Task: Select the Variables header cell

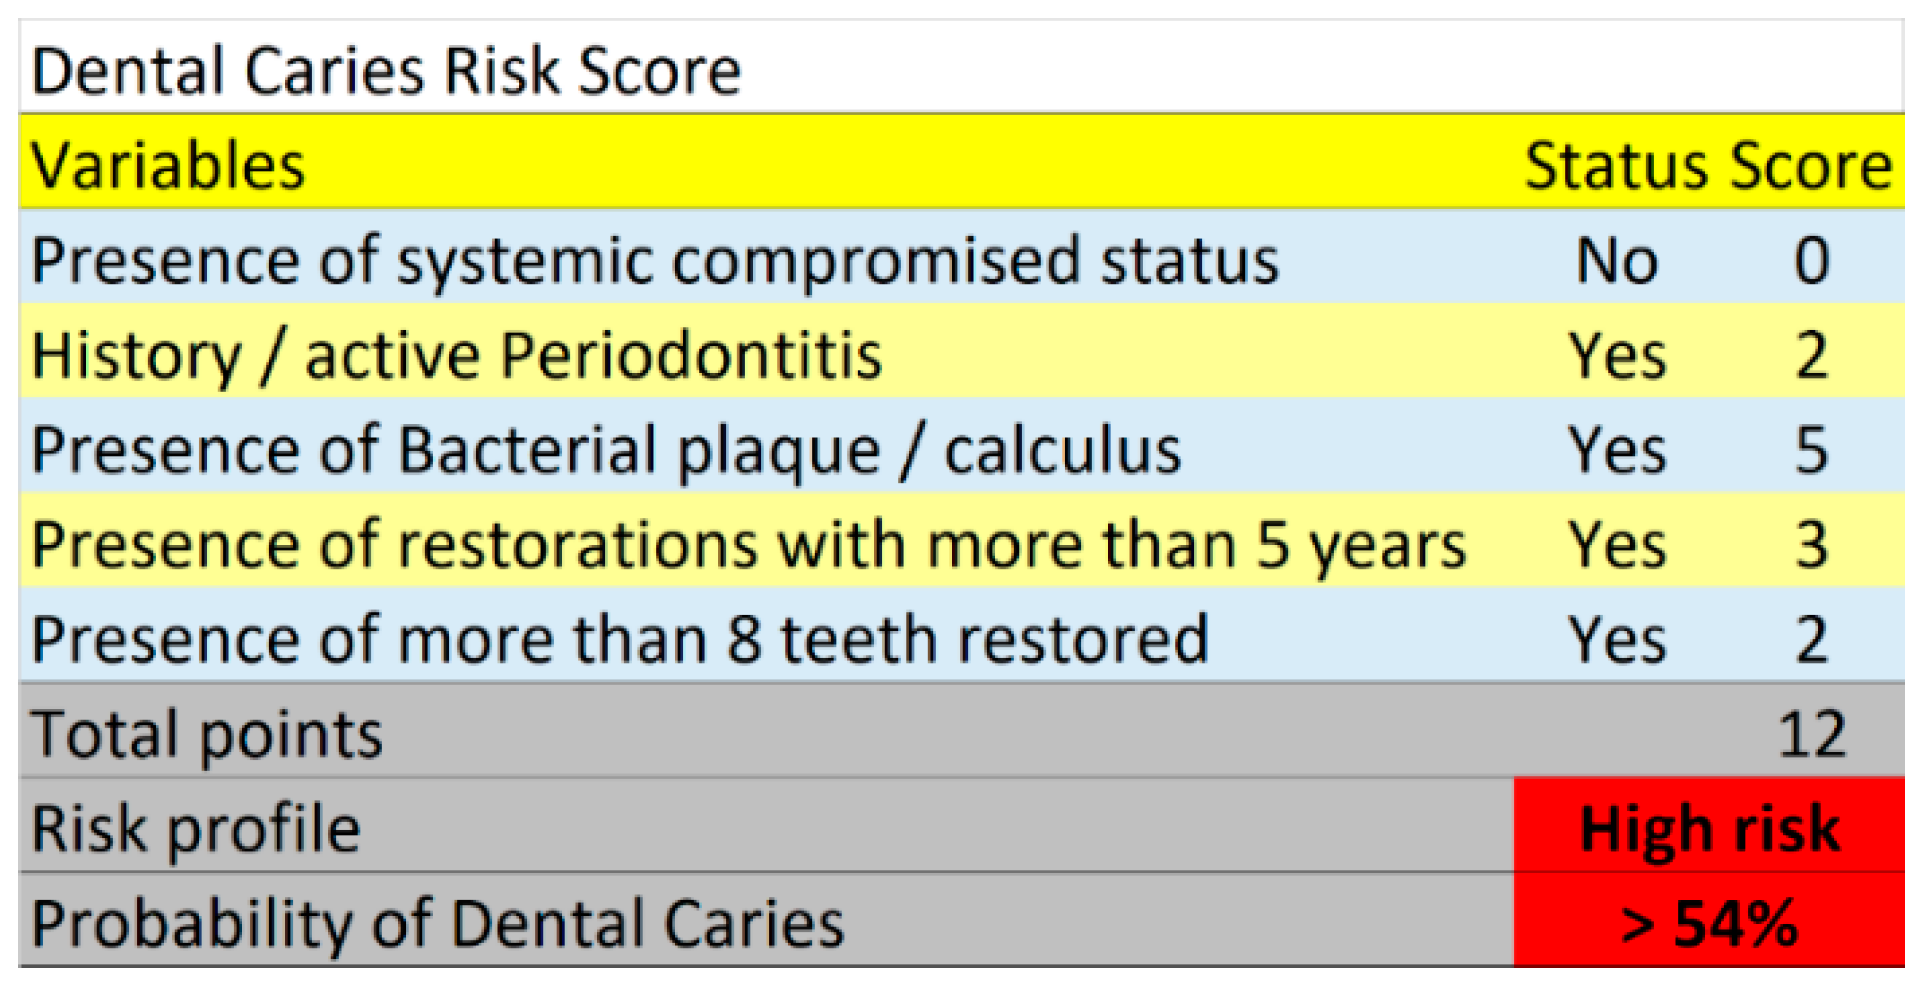Action: (x=168, y=165)
